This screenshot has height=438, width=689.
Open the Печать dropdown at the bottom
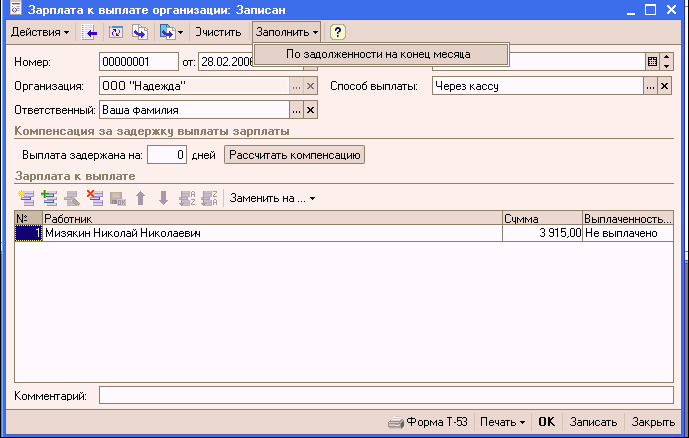[501, 422]
